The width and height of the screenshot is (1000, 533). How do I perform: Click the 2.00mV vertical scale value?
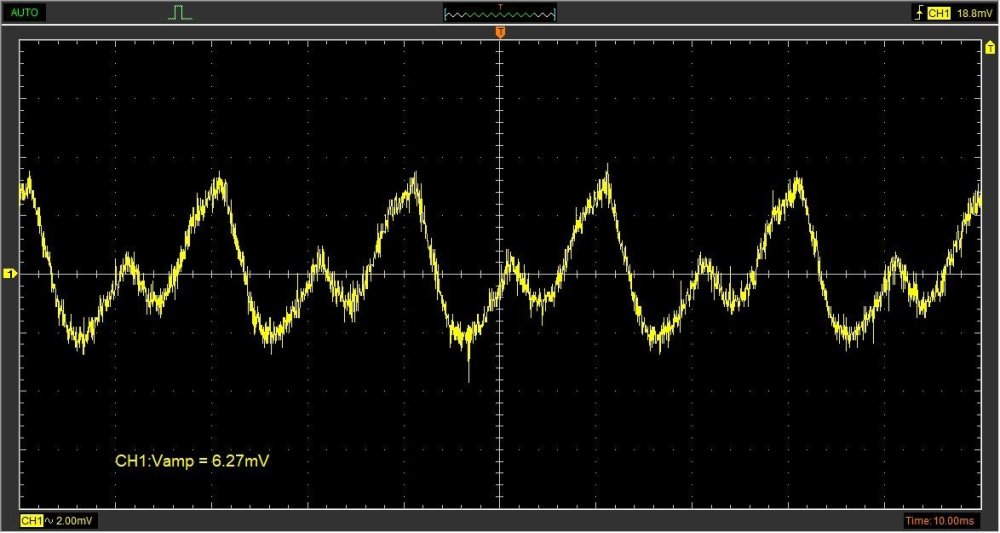74,522
